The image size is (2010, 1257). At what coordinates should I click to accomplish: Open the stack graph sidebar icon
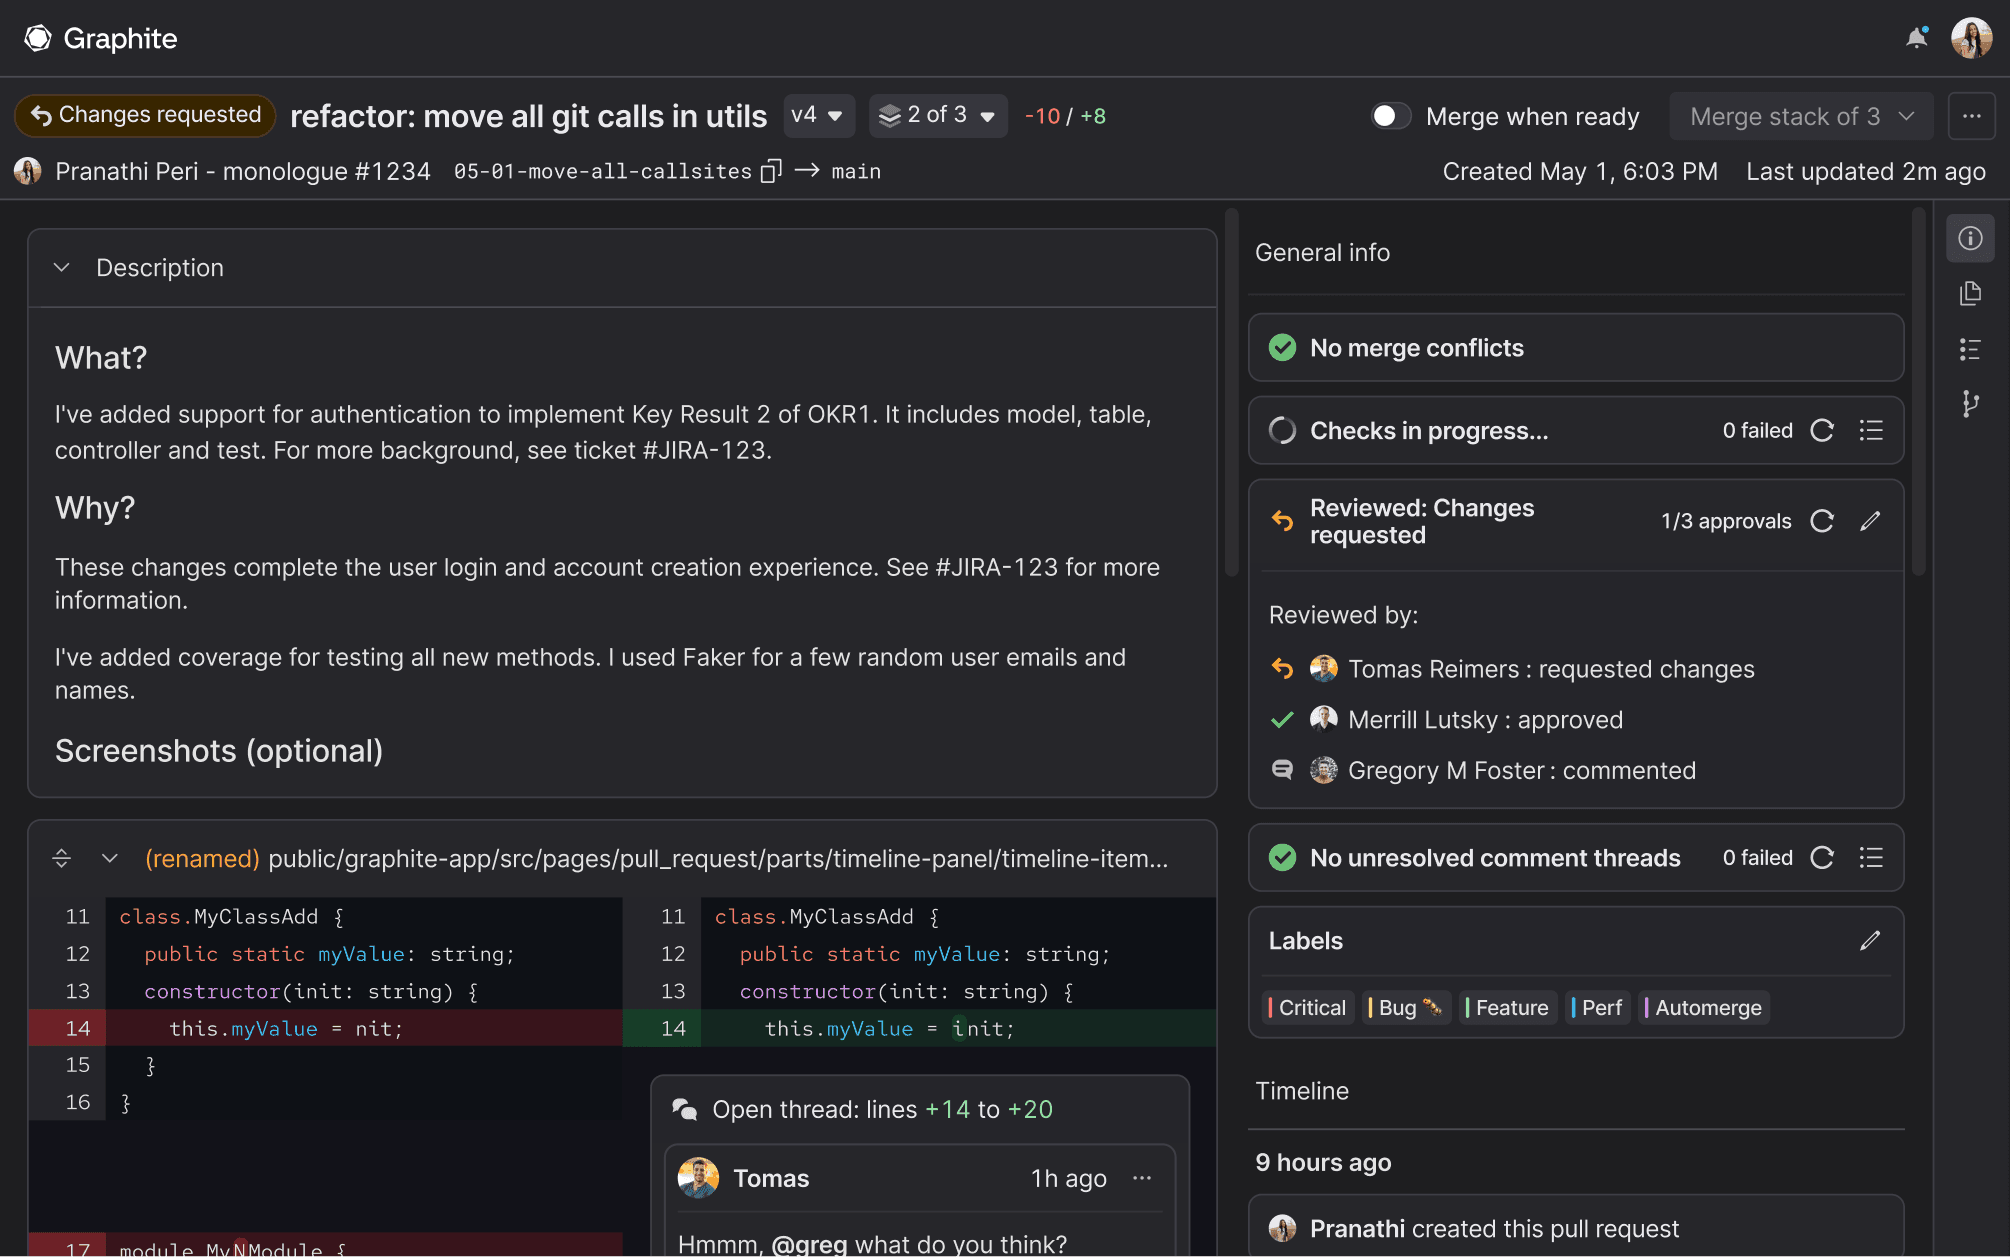coord(1970,404)
